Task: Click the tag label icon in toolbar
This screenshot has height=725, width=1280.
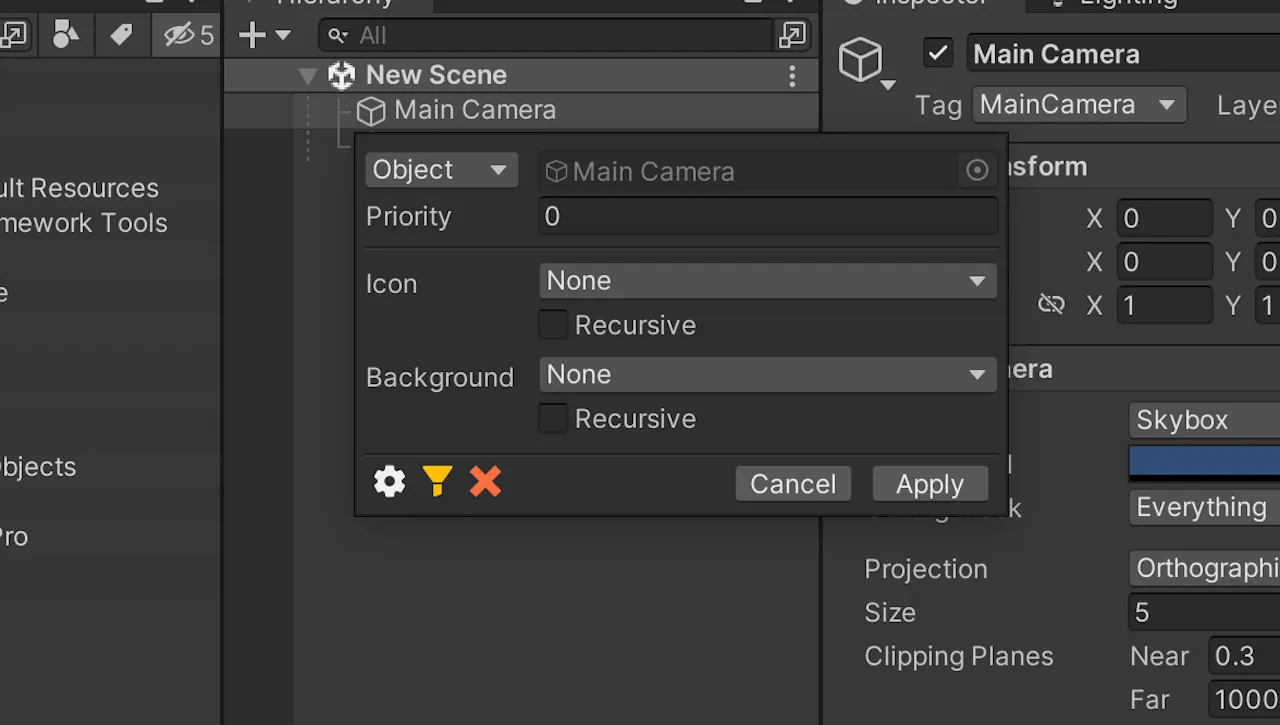Action: [x=121, y=35]
